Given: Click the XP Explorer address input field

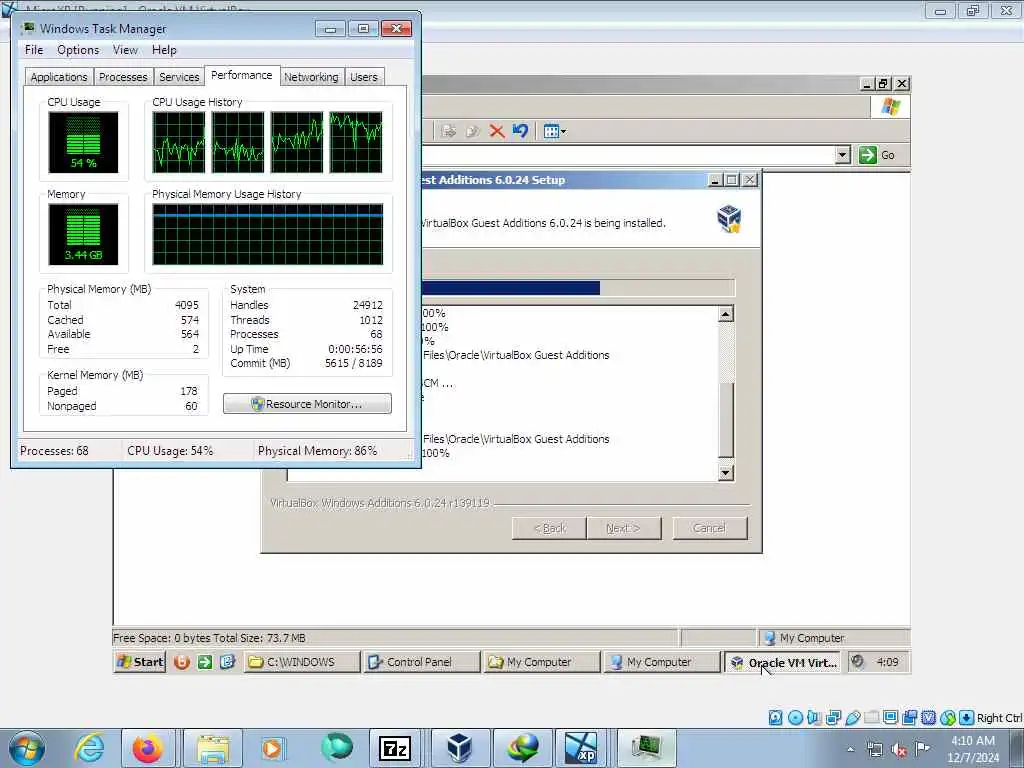Looking at the screenshot, I should (x=628, y=155).
